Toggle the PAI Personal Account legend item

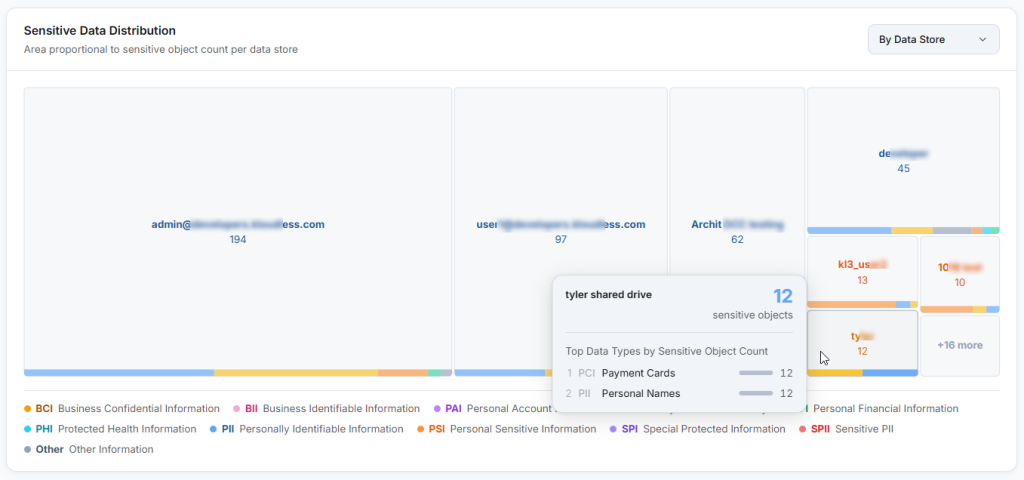pyautogui.click(x=493, y=409)
